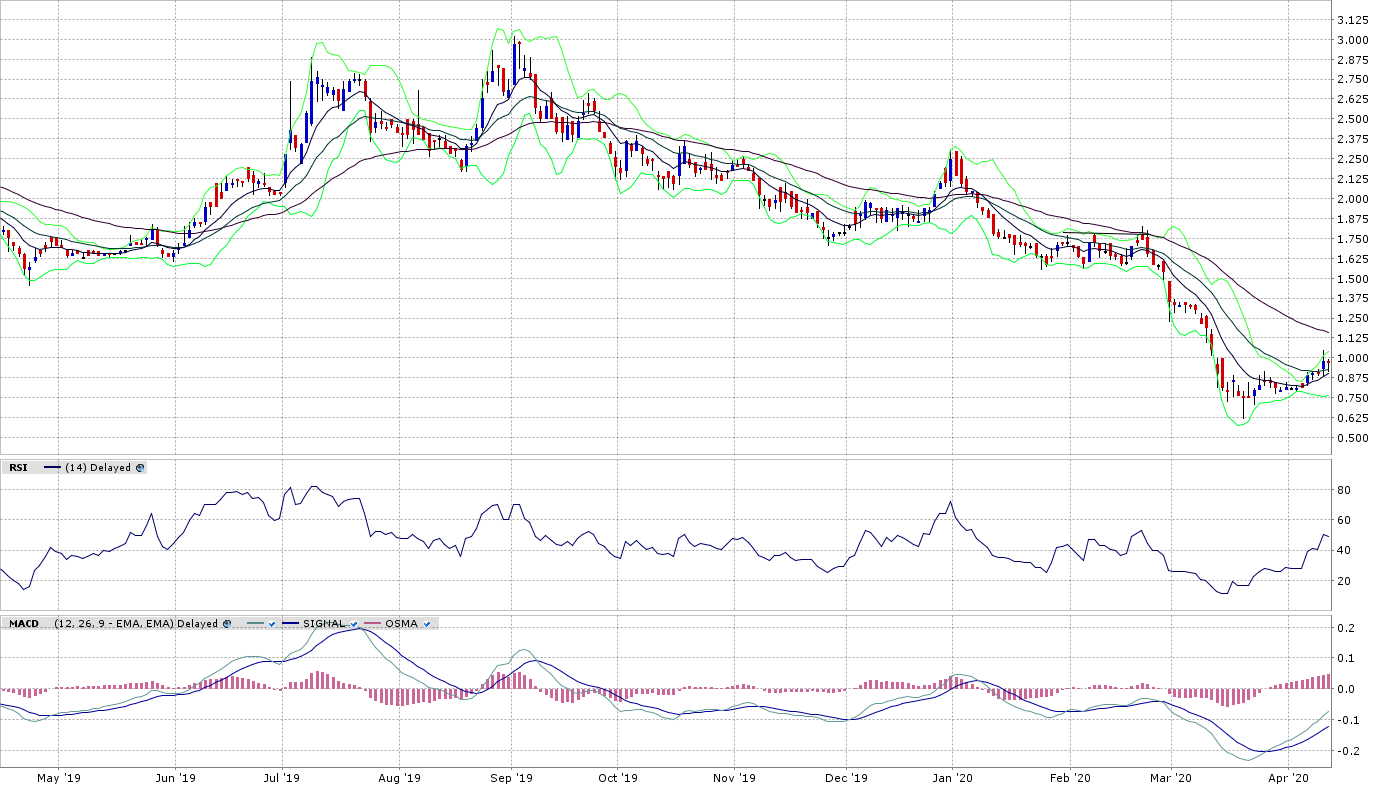Click the globe icon next to RSI Delayed

tap(140, 467)
